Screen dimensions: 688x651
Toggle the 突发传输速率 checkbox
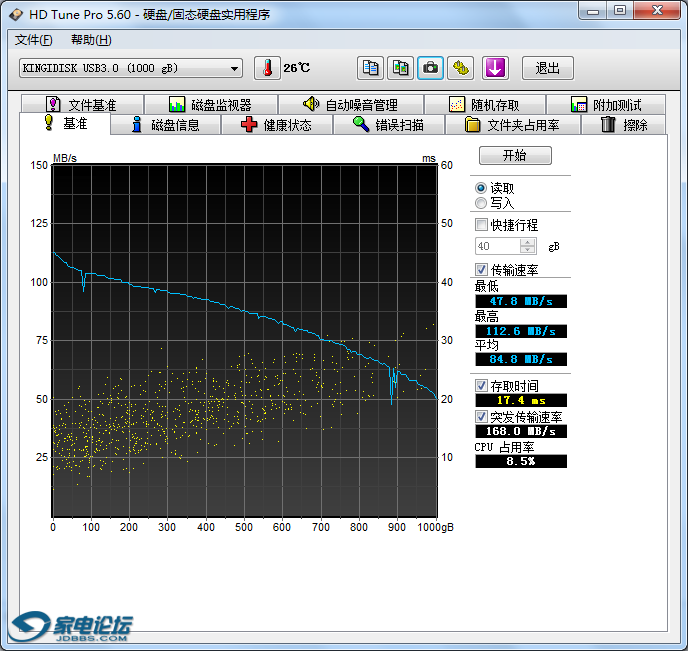(x=481, y=416)
